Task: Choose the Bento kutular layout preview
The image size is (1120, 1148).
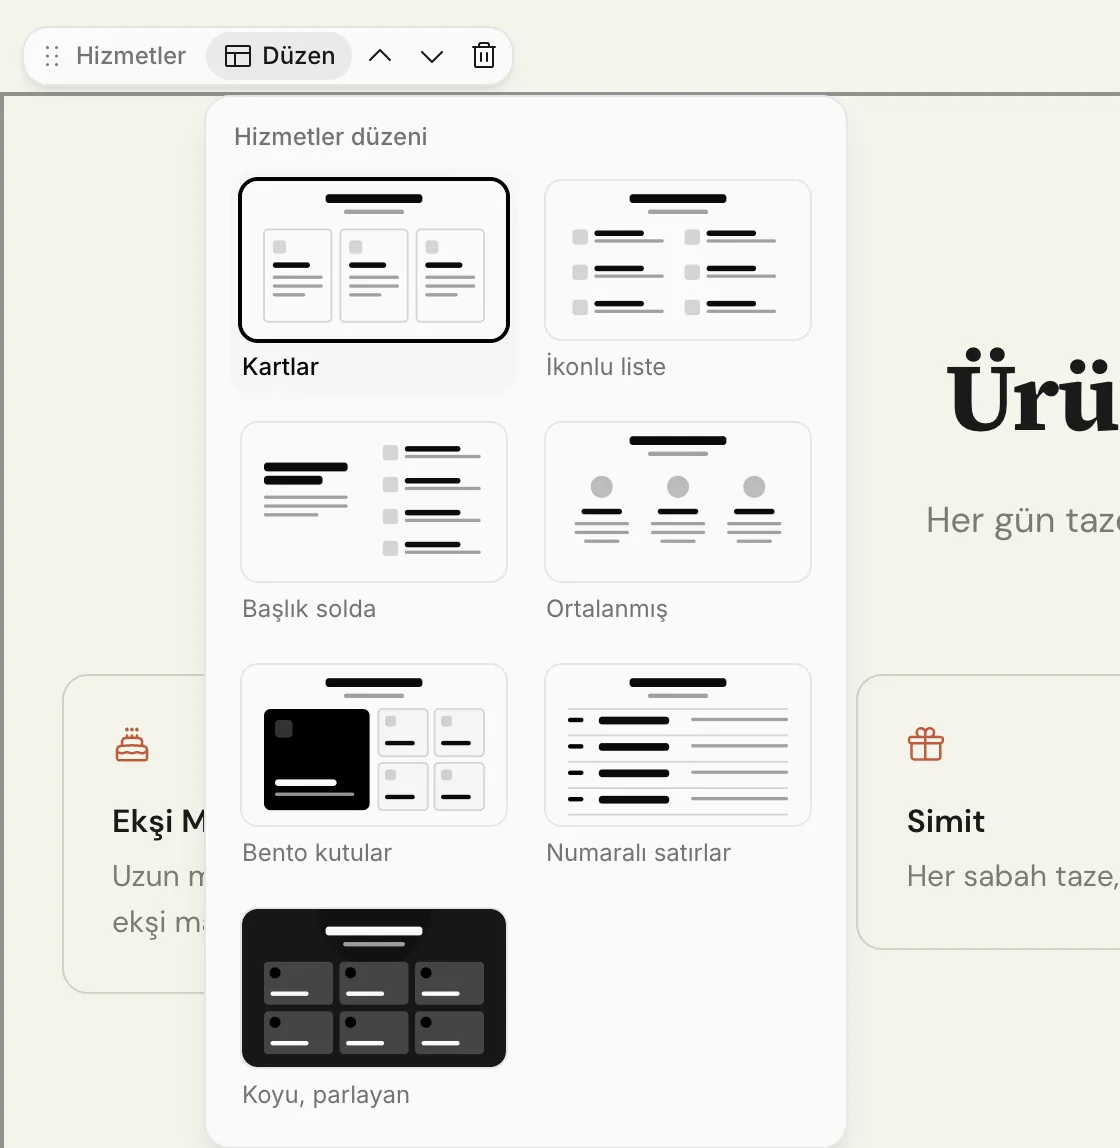Action: coord(374,745)
